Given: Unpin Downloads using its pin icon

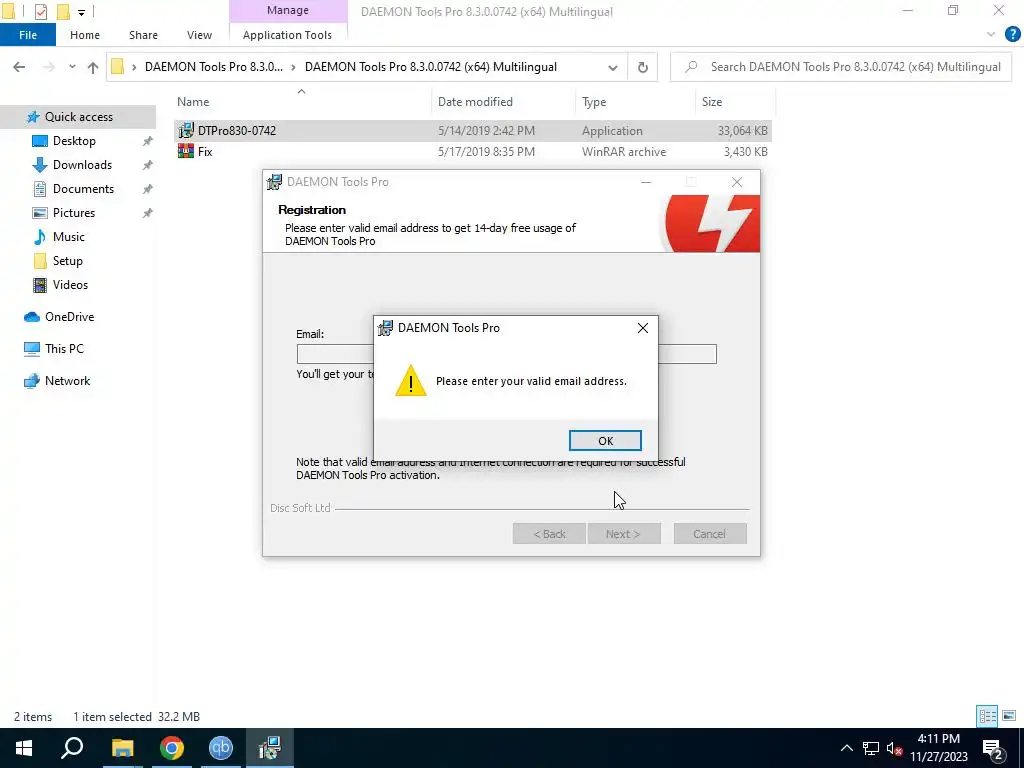Looking at the screenshot, I should tap(148, 165).
